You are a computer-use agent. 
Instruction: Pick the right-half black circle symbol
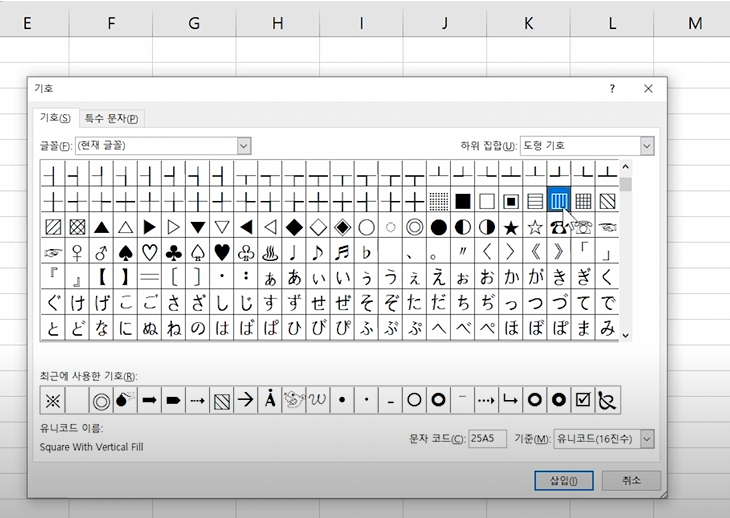[x=487, y=228]
